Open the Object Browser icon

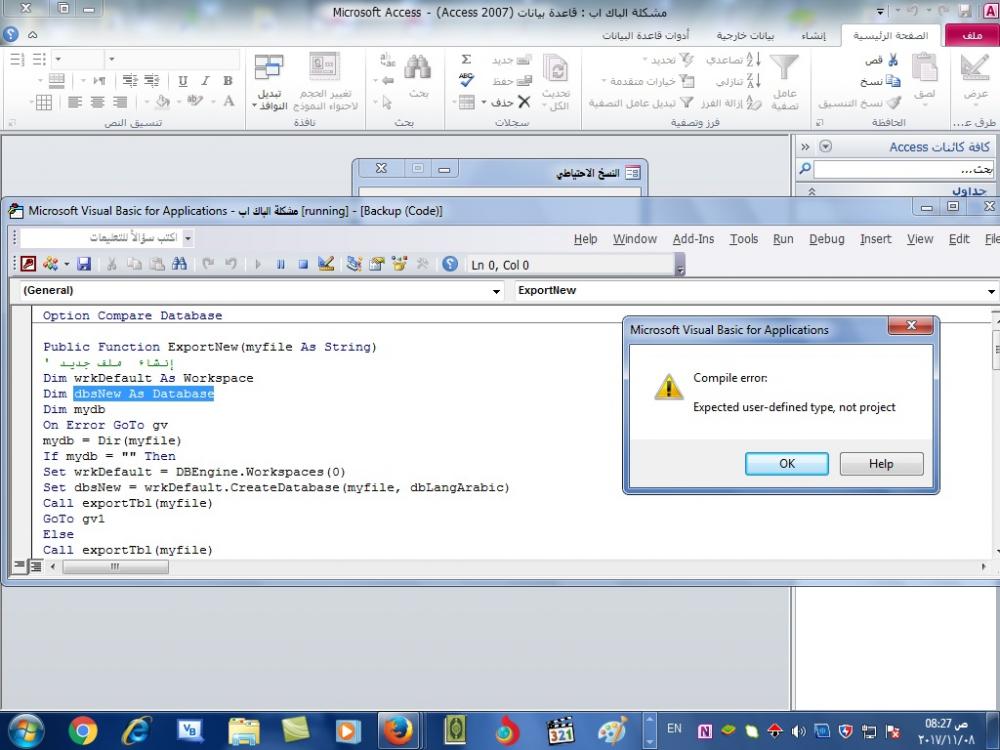[399, 265]
